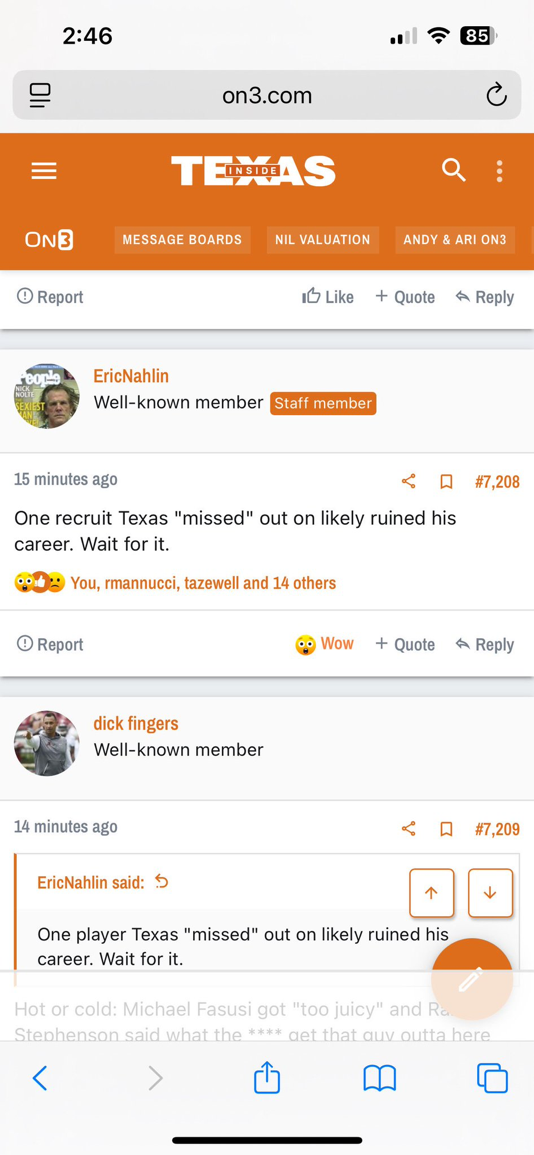
Task: Bookmark post #7,209
Action: (x=446, y=829)
